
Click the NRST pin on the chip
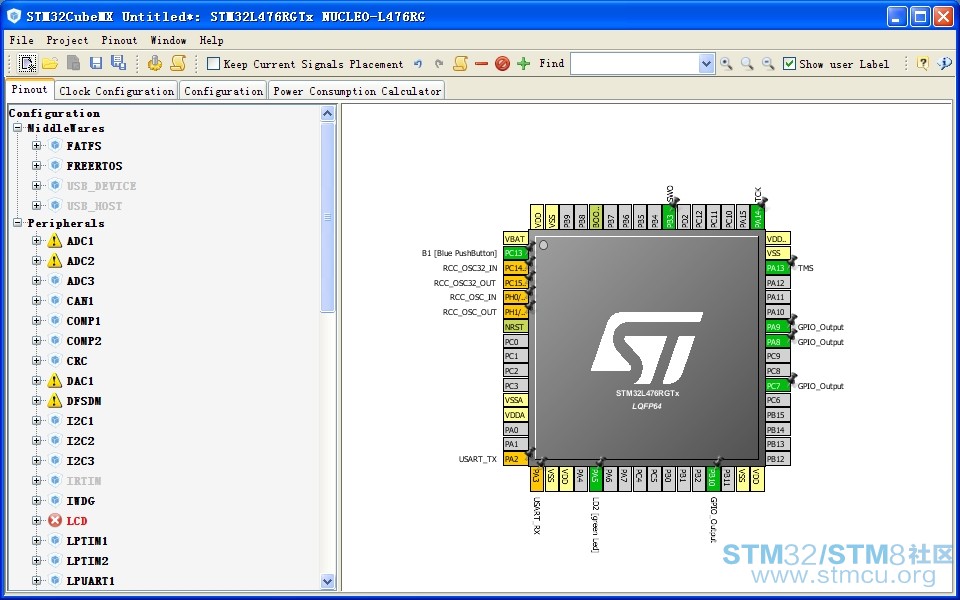[x=516, y=327]
